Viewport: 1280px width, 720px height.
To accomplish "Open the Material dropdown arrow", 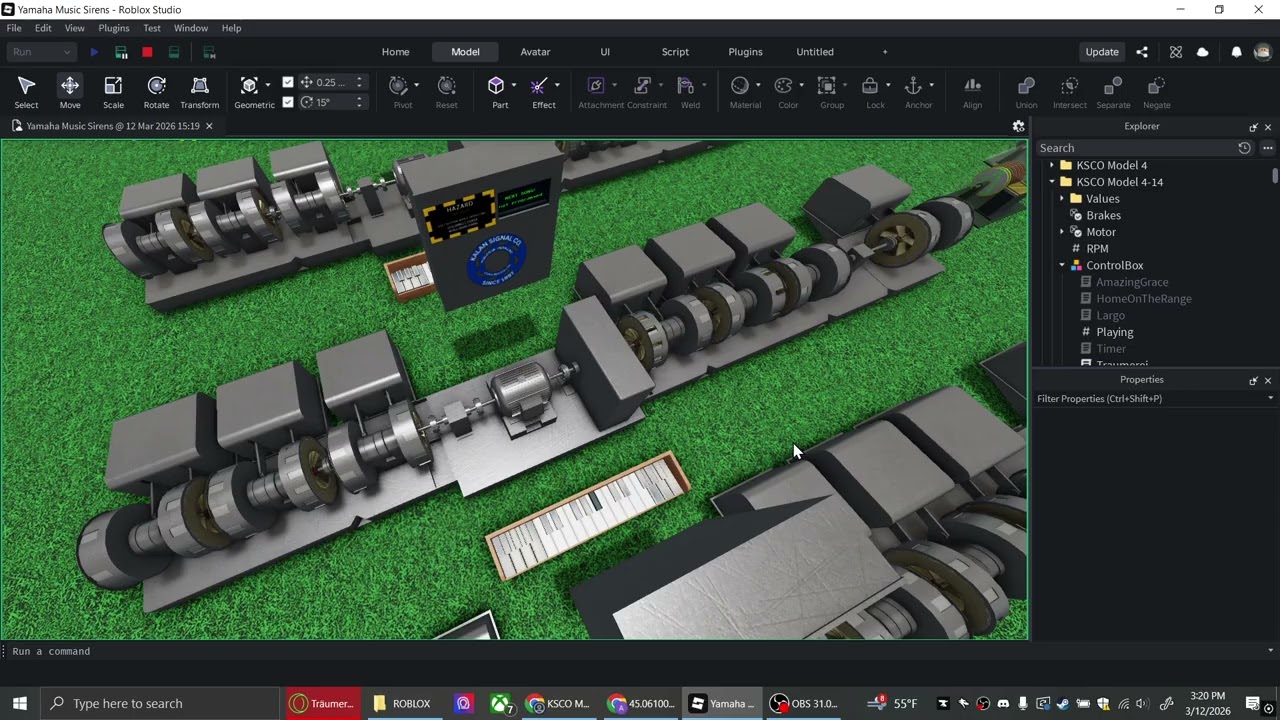I will coord(758,85).
